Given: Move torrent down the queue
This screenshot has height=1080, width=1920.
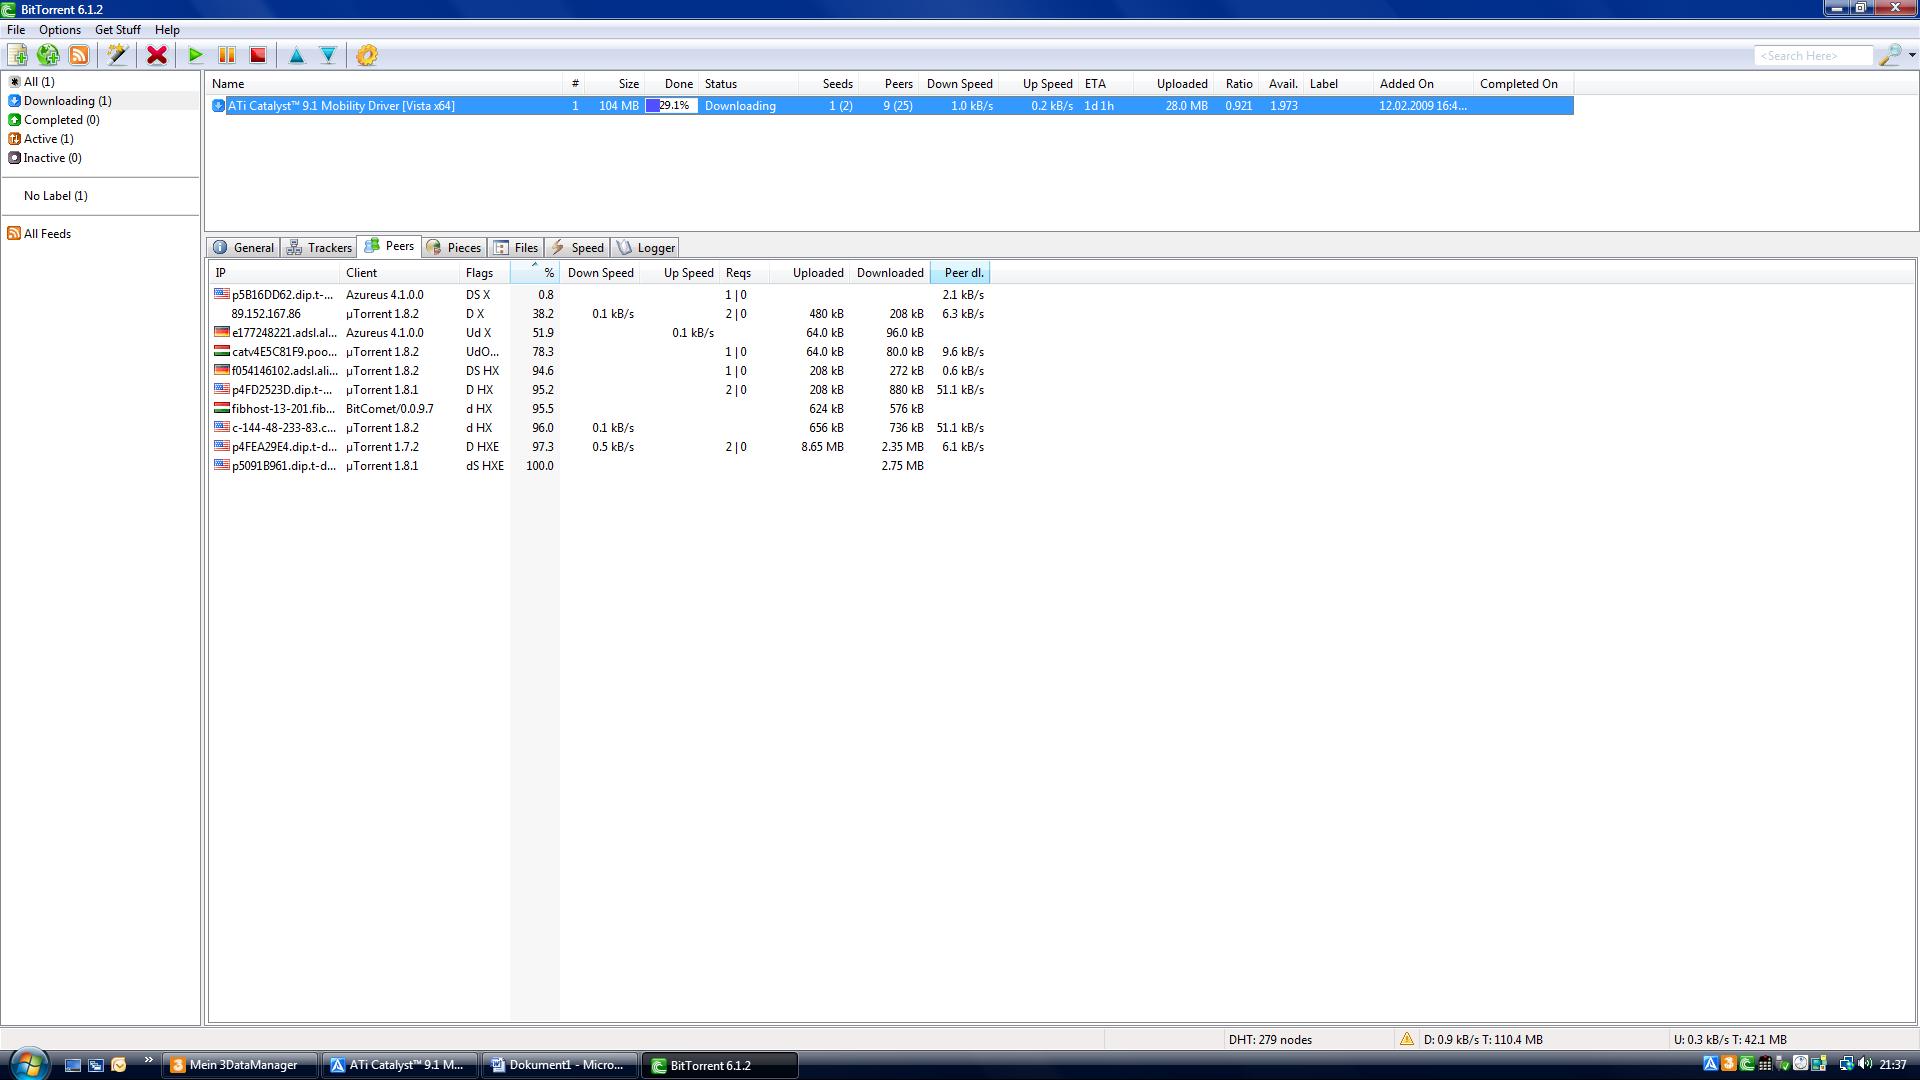Looking at the screenshot, I should click(x=328, y=56).
